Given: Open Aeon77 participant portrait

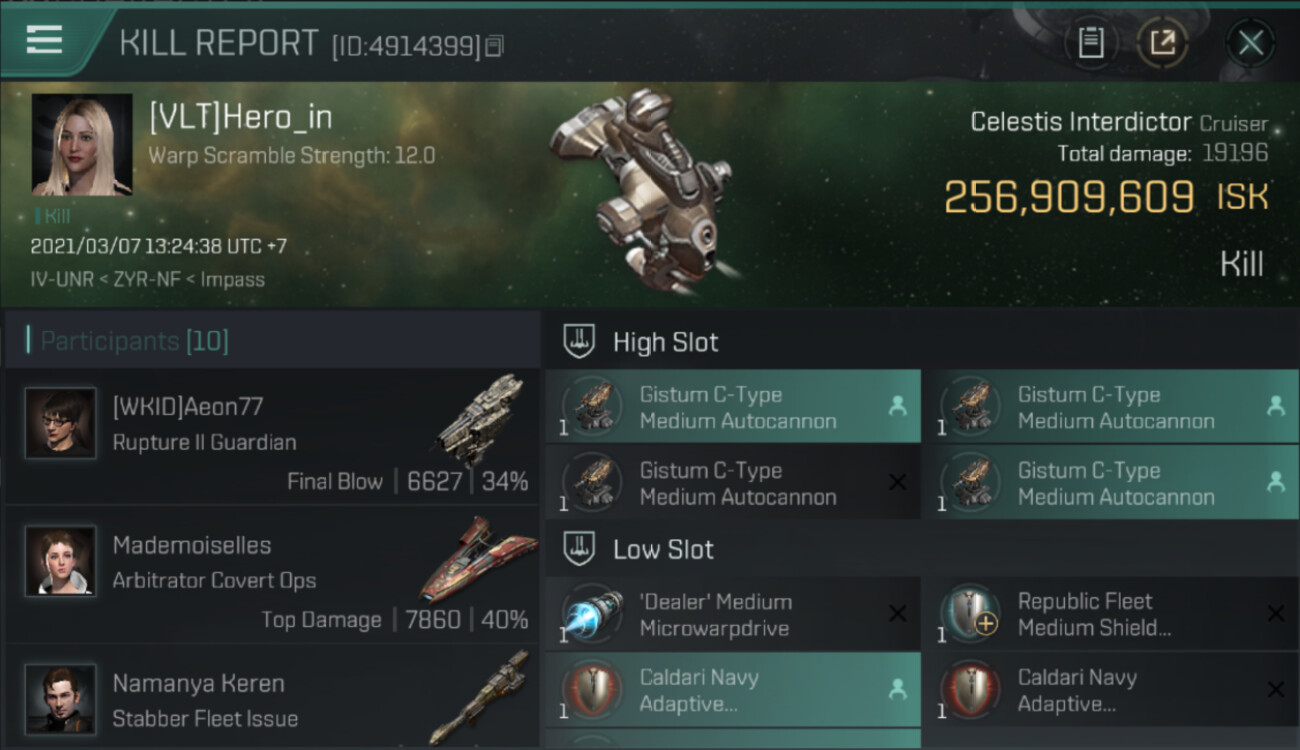Looking at the screenshot, I should click(61, 423).
